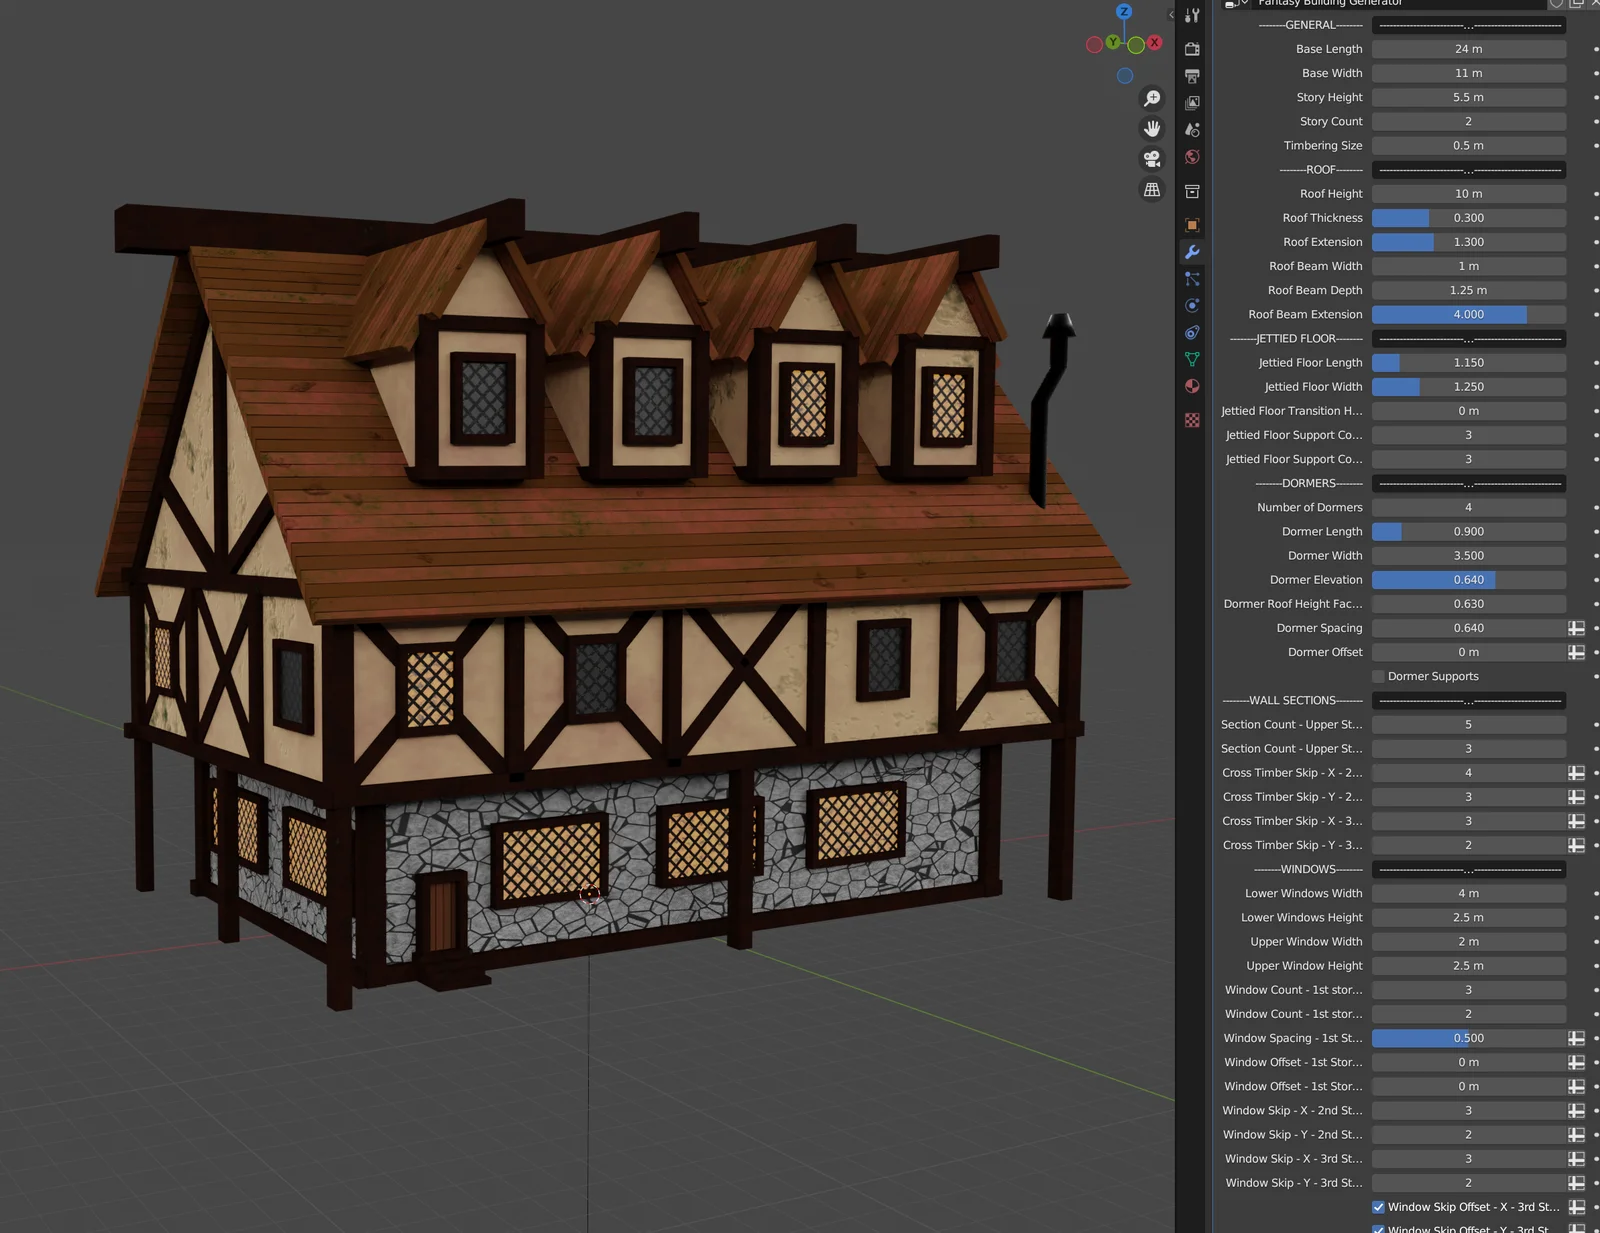Open the modifier header dropdown chevron
Screen dimensions: 1600x1233
(x=1243, y=4)
